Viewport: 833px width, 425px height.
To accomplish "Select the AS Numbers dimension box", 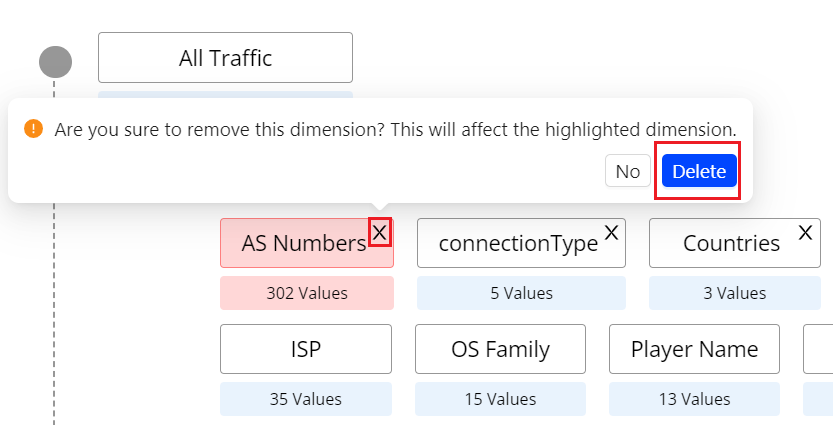I will point(307,243).
